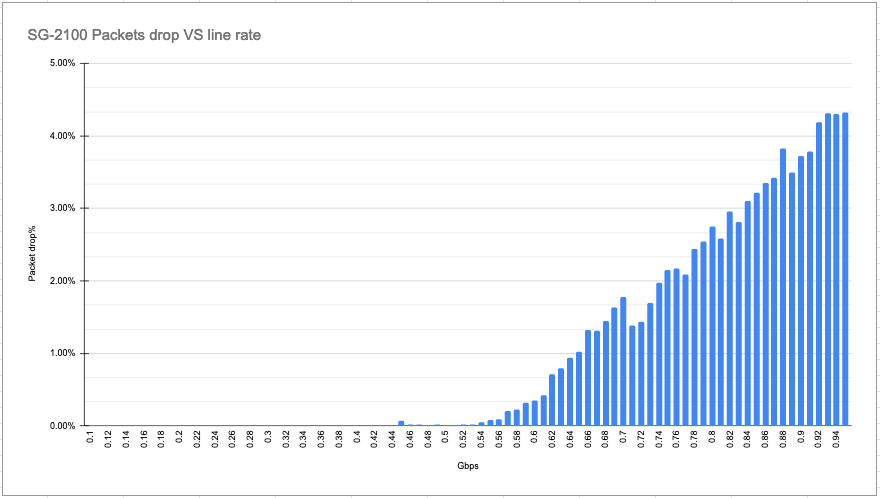Select the blue bar above 0.58
The width and height of the screenshot is (880, 498).
tap(517, 418)
